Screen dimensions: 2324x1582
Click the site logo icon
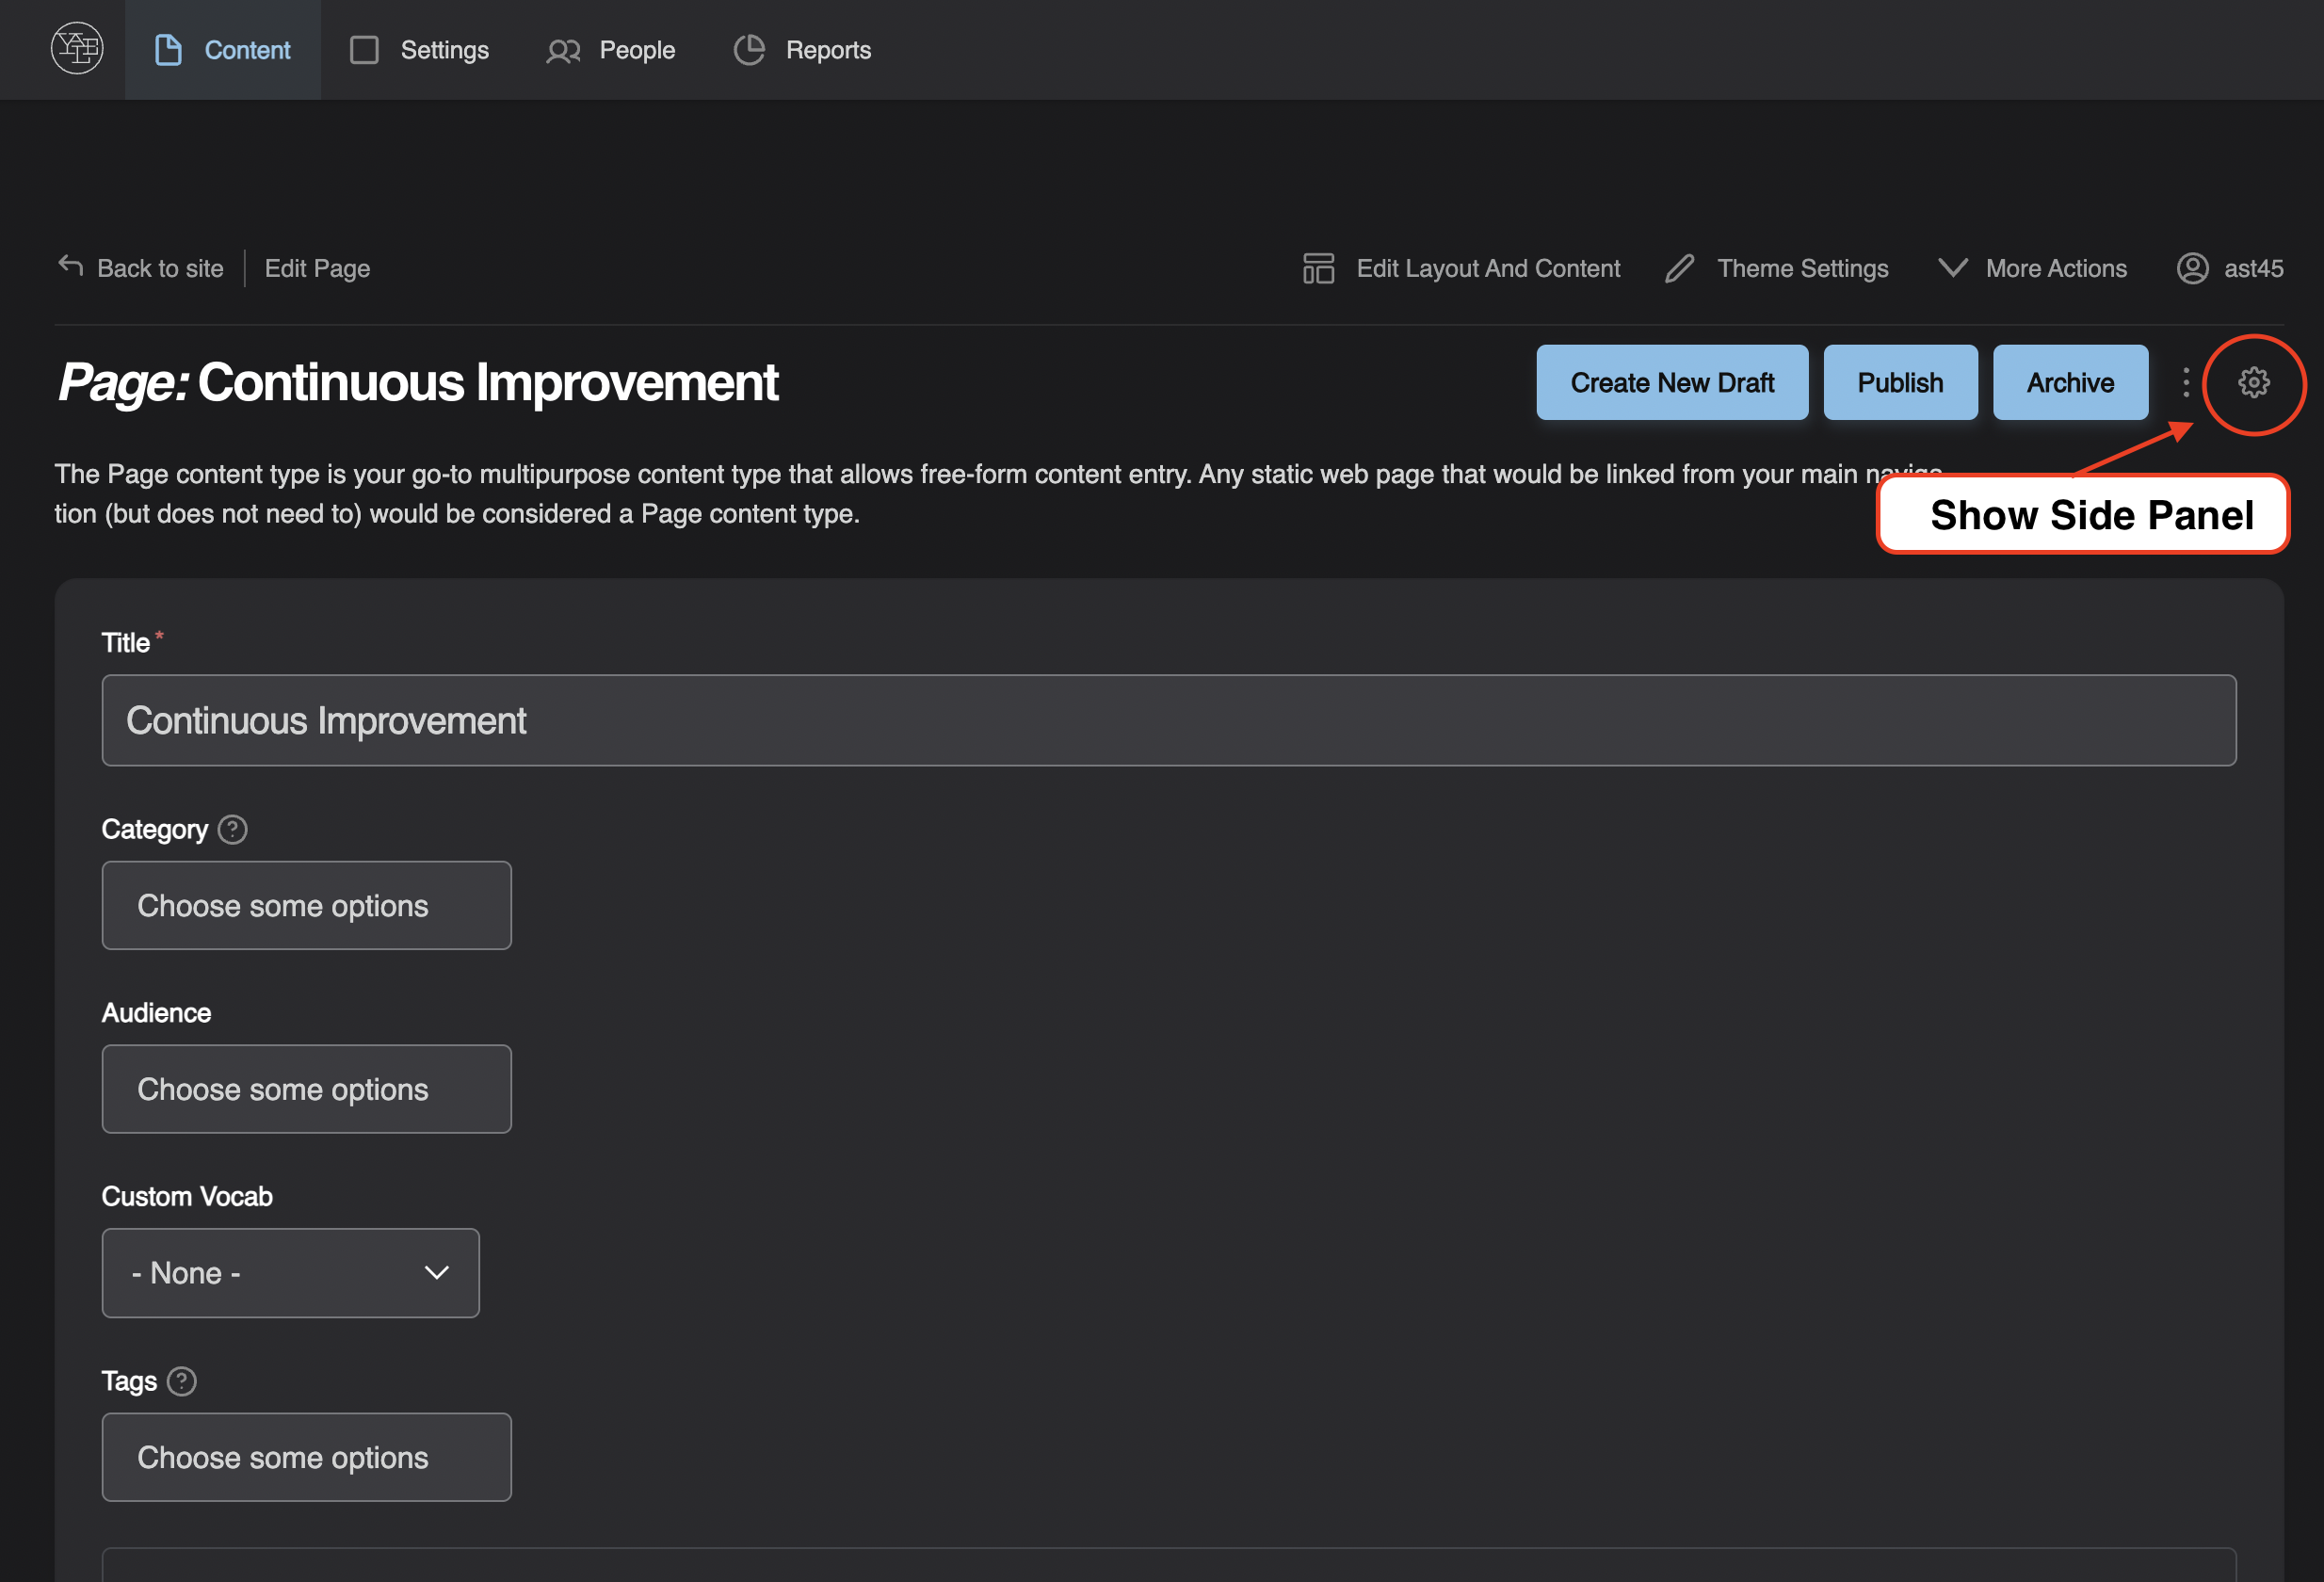click(77, 48)
